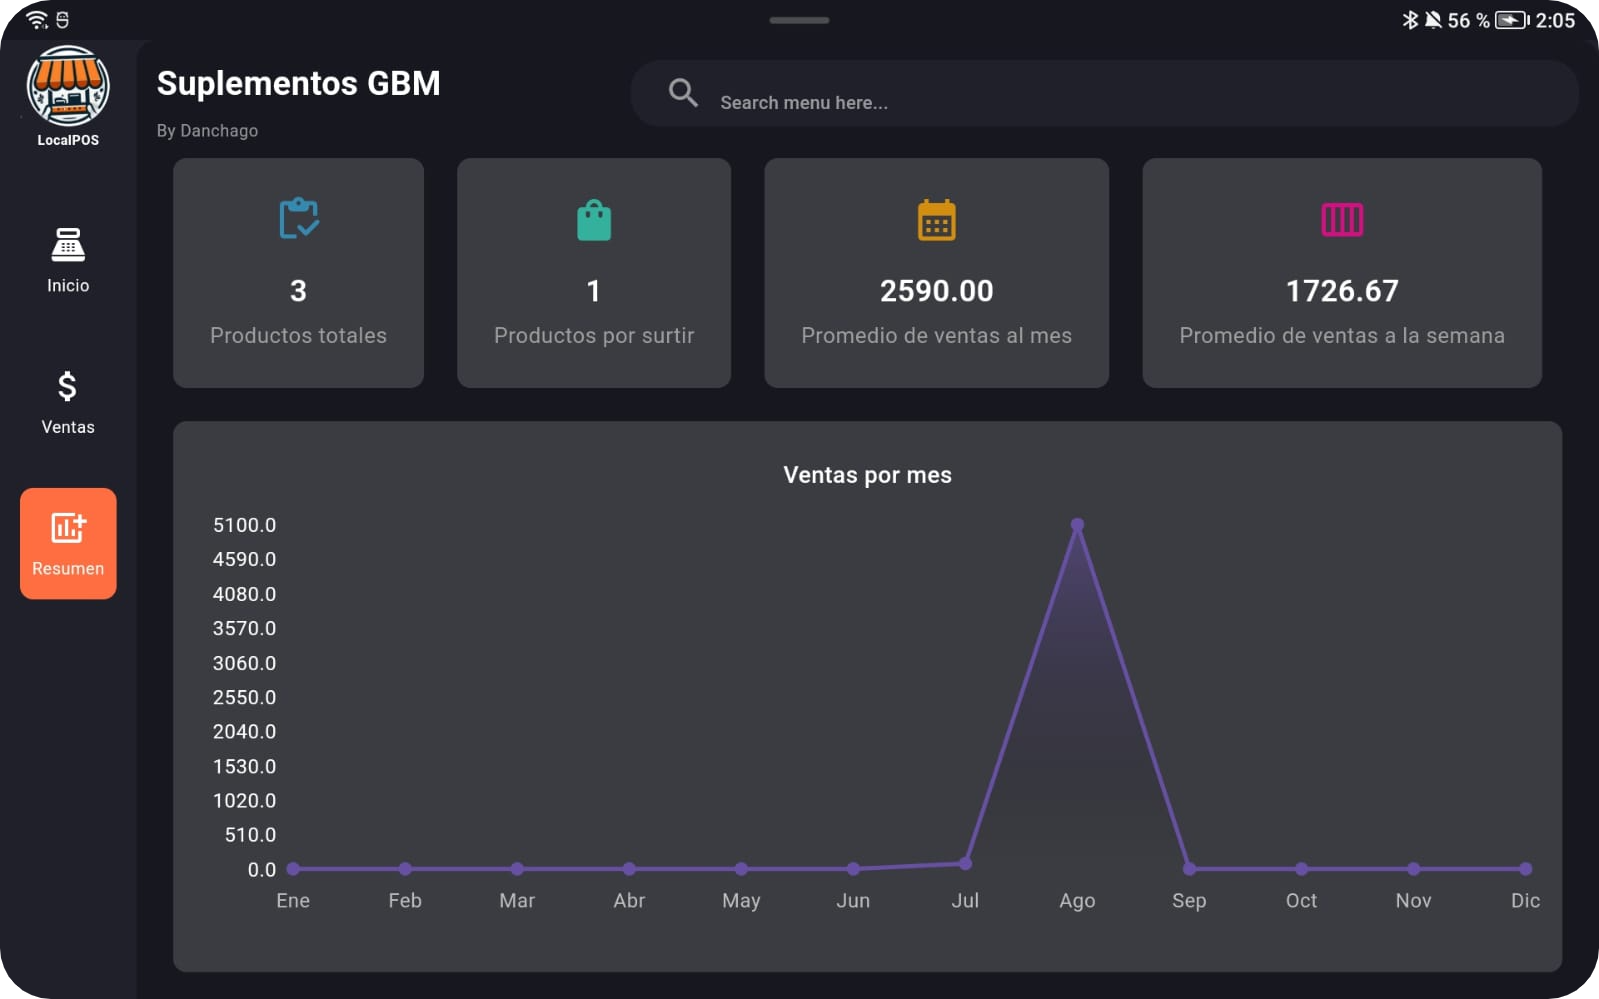Viewport: 1599px width, 999px height.
Task: Click the shopping bag icon for restock
Action: 594,220
